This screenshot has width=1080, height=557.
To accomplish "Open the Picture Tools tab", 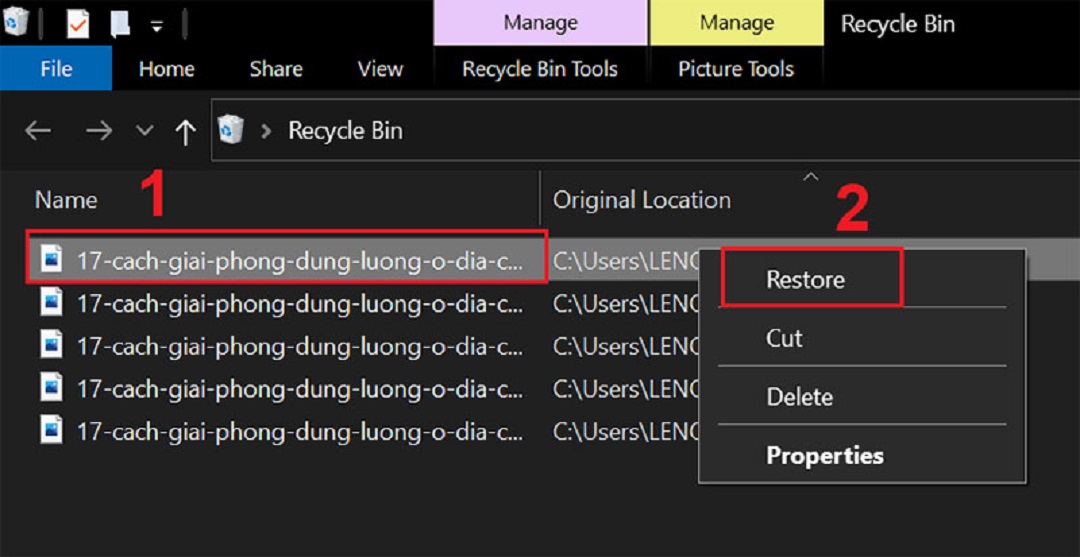I will (x=736, y=69).
